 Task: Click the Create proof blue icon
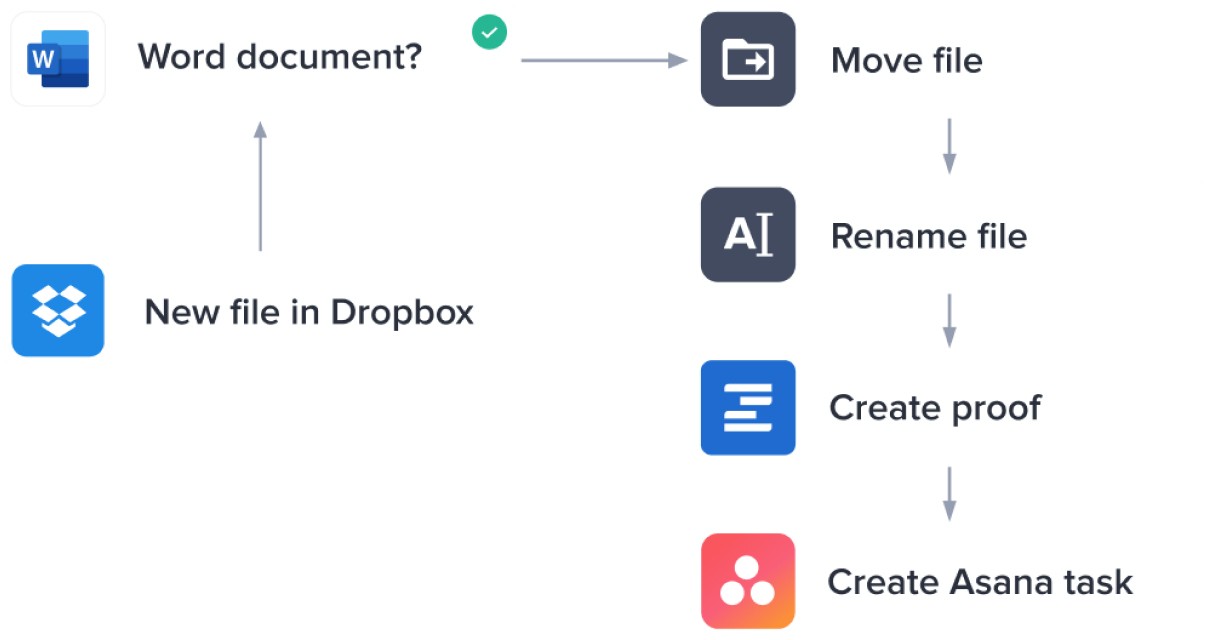pos(748,408)
